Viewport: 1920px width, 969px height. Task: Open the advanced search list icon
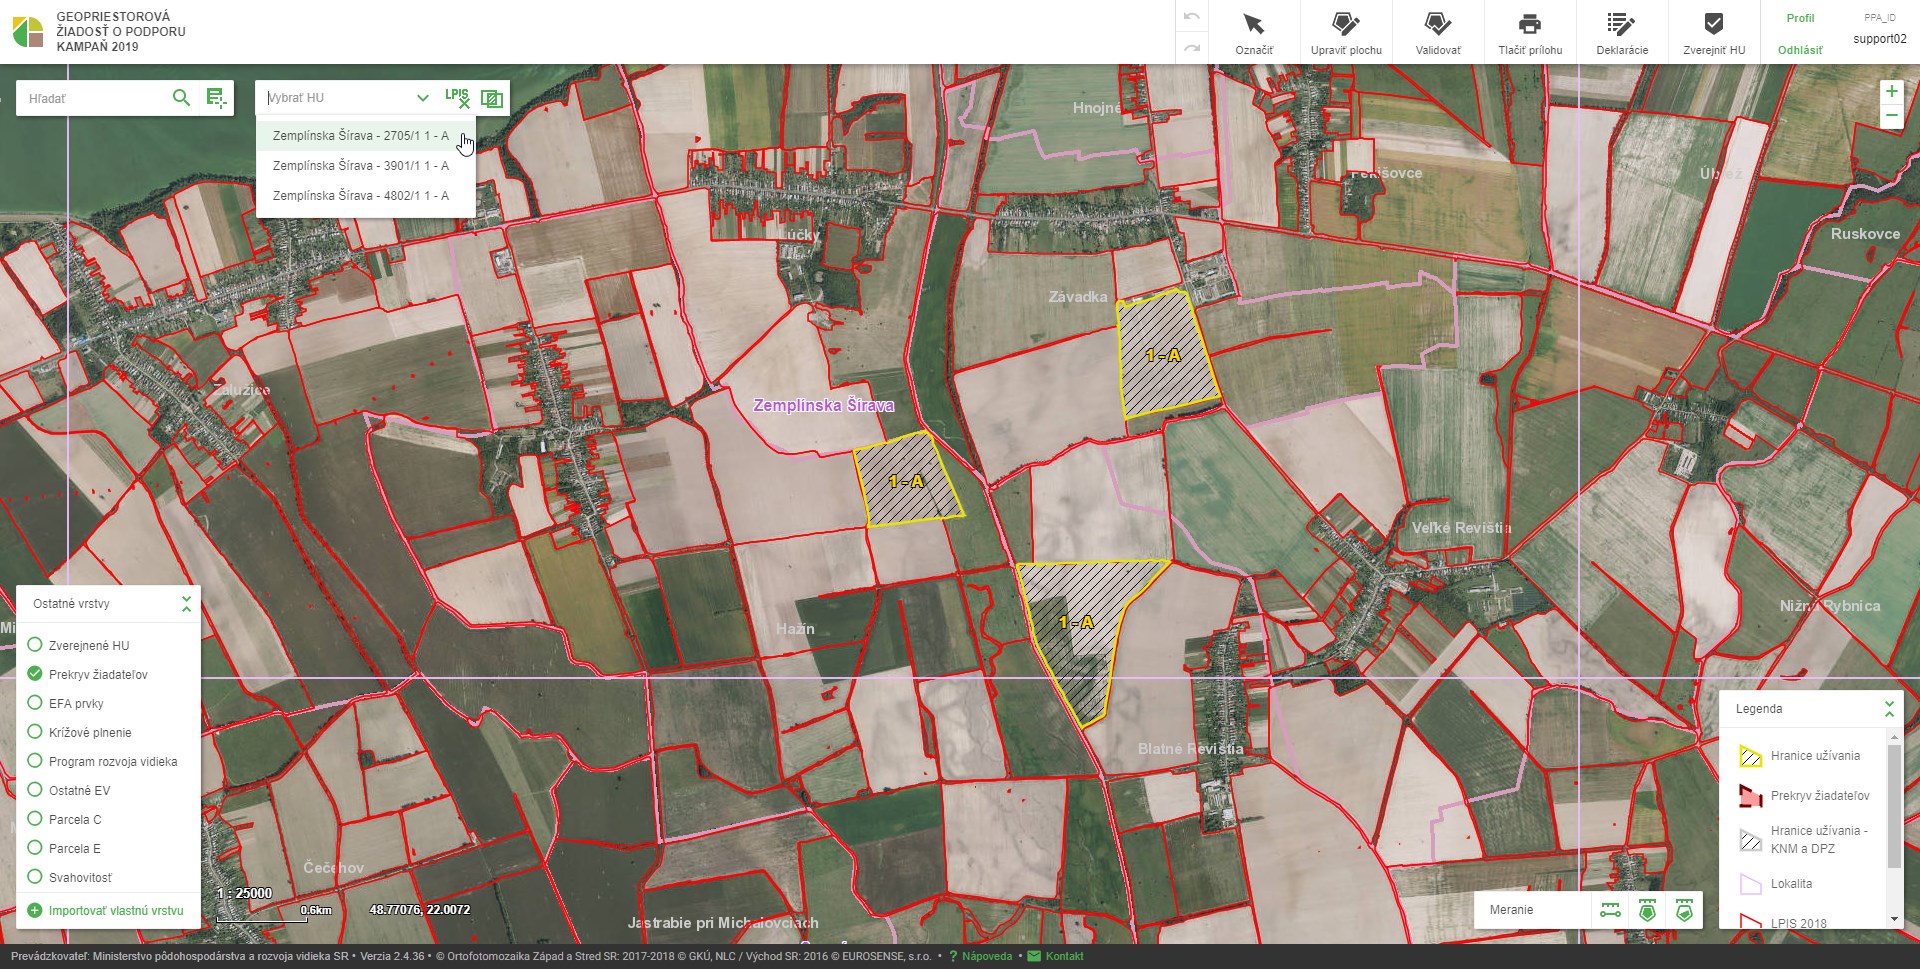(215, 97)
